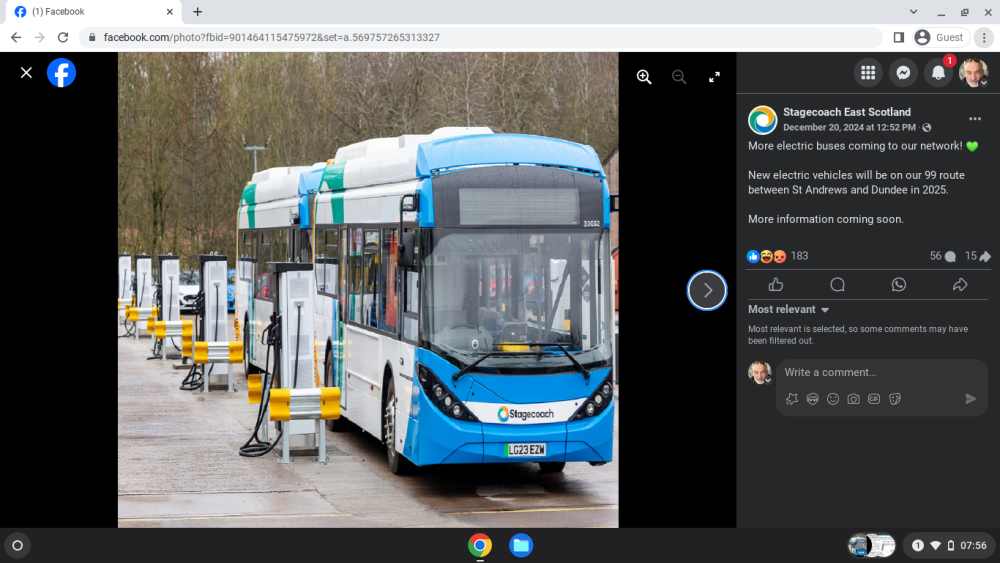Zoom in on the bus photo
Image resolution: width=1000 pixels, height=563 pixels.
coord(644,77)
